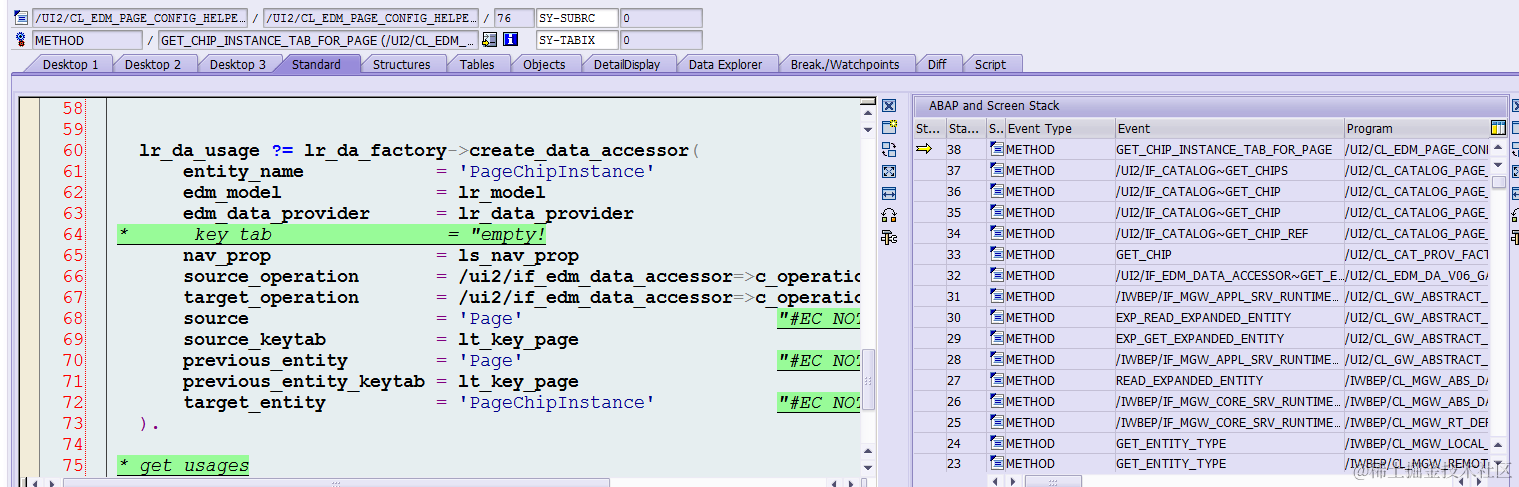The image size is (1519, 487).
Task: Click the source icon in stack row 27
Action: coord(997,380)
